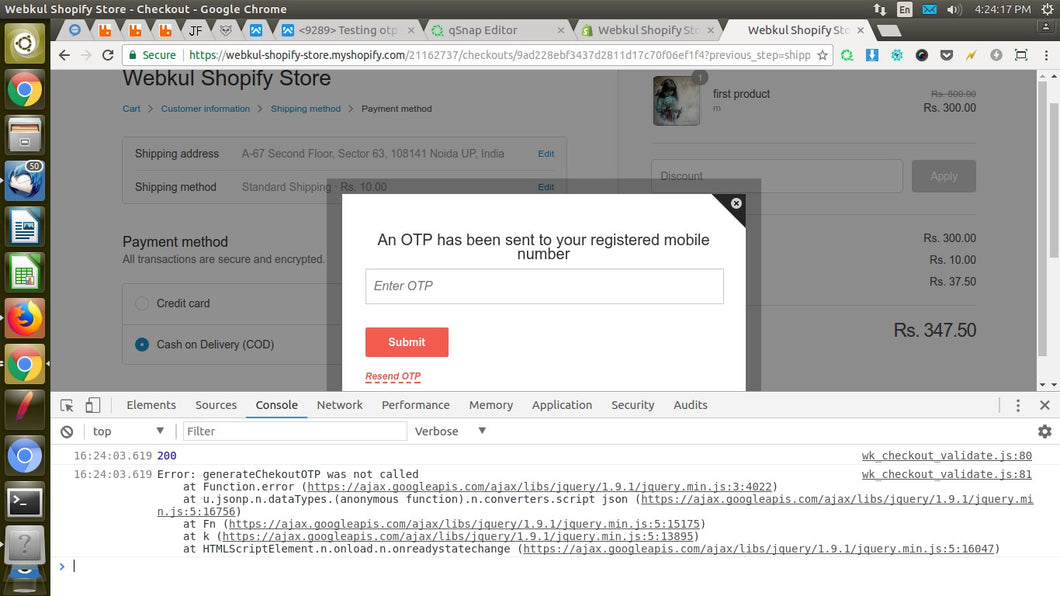Viewport: 1060px width, 596px height.
Task: Switch to the Network tab
Action: [x=339, y=405]
